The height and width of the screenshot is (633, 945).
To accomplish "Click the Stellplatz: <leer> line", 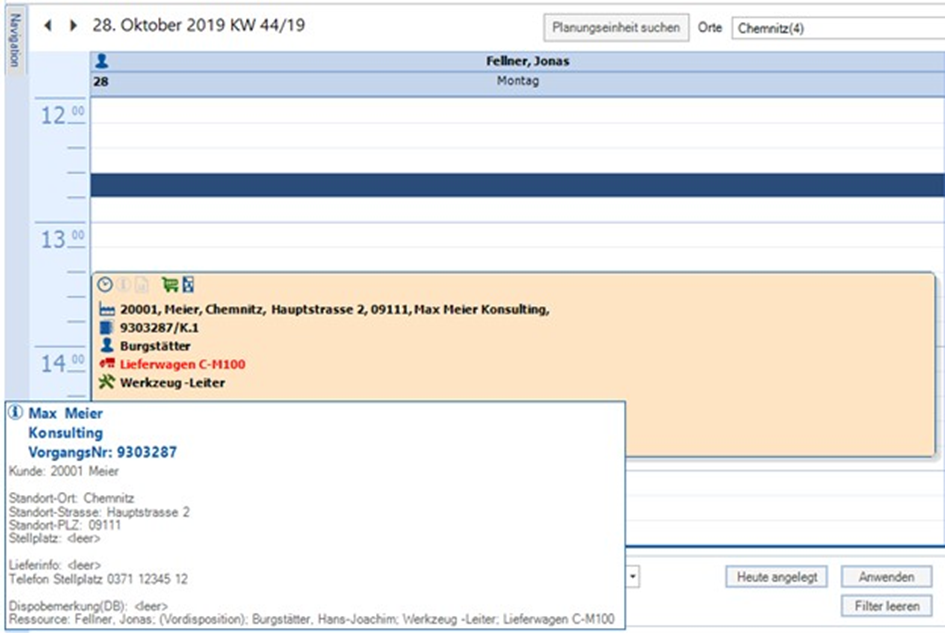I will pyautogui.click(x=54, y=538).
